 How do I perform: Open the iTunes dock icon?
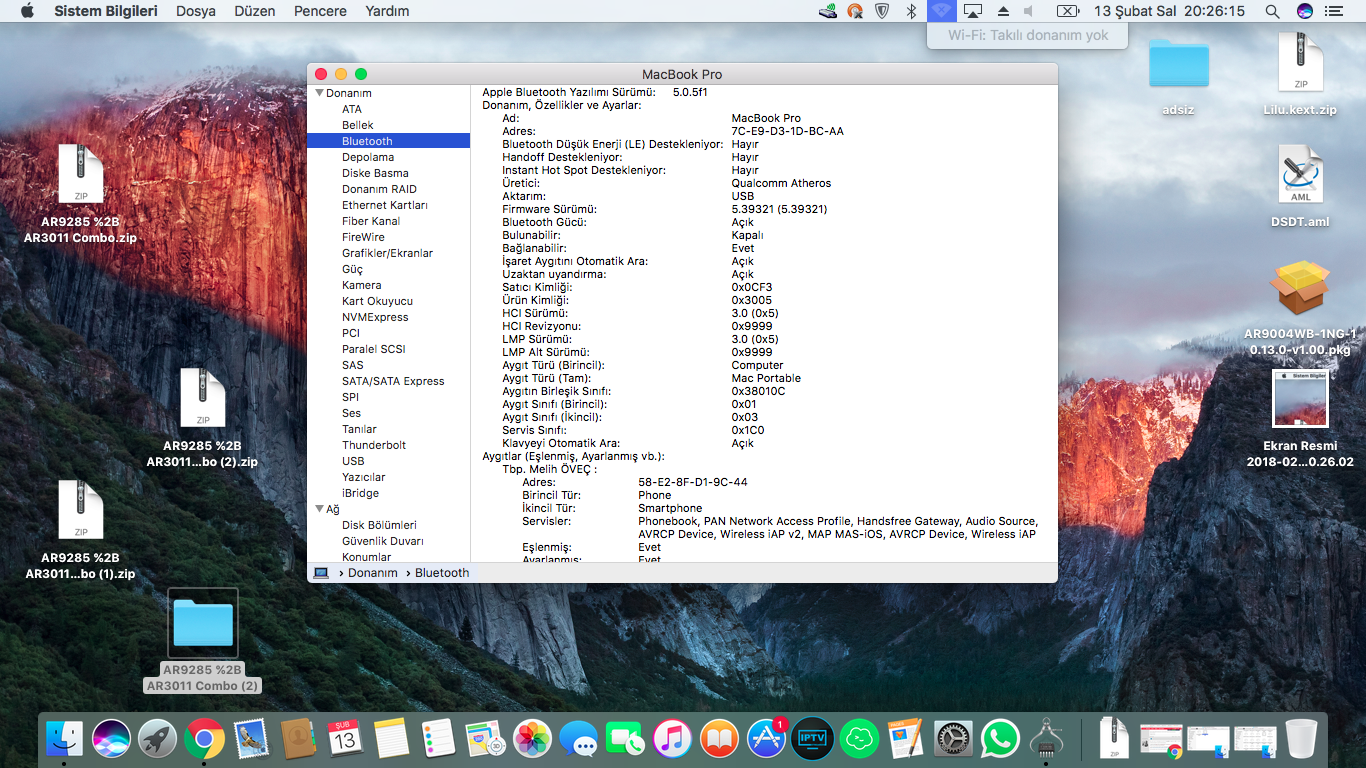click(672, 740)
